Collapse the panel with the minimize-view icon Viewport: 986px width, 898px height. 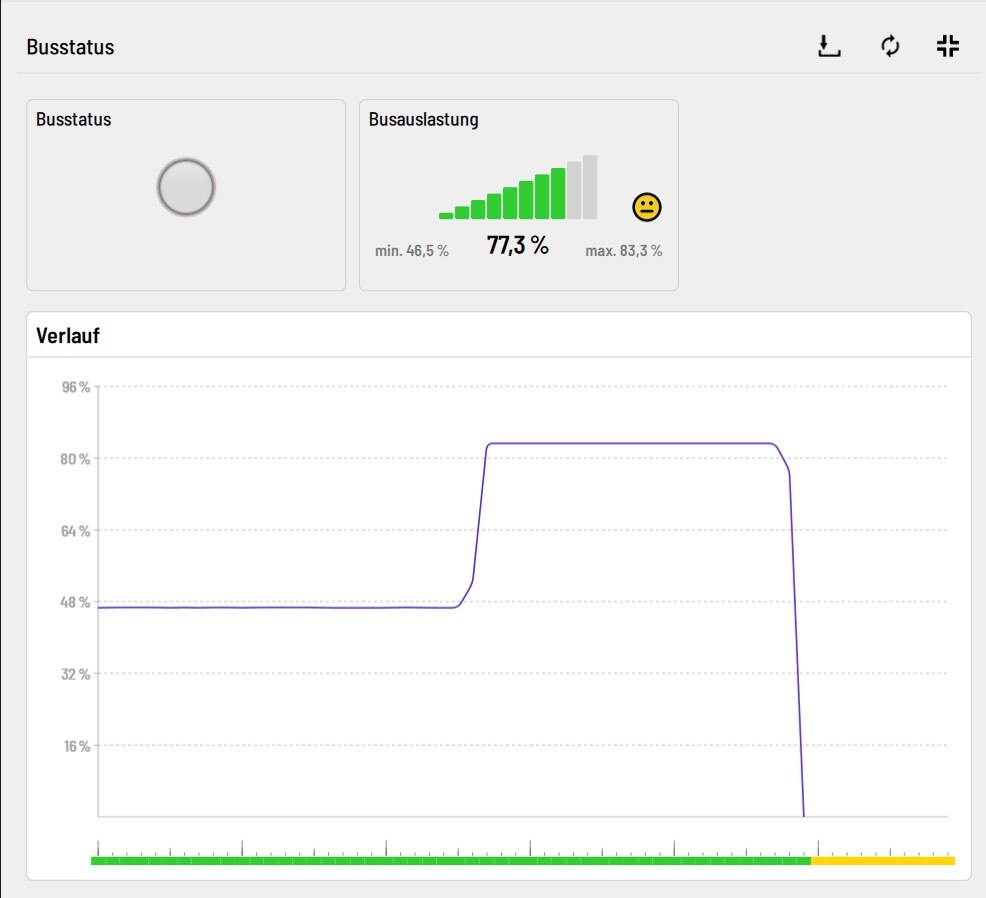(x=948, y=46)
